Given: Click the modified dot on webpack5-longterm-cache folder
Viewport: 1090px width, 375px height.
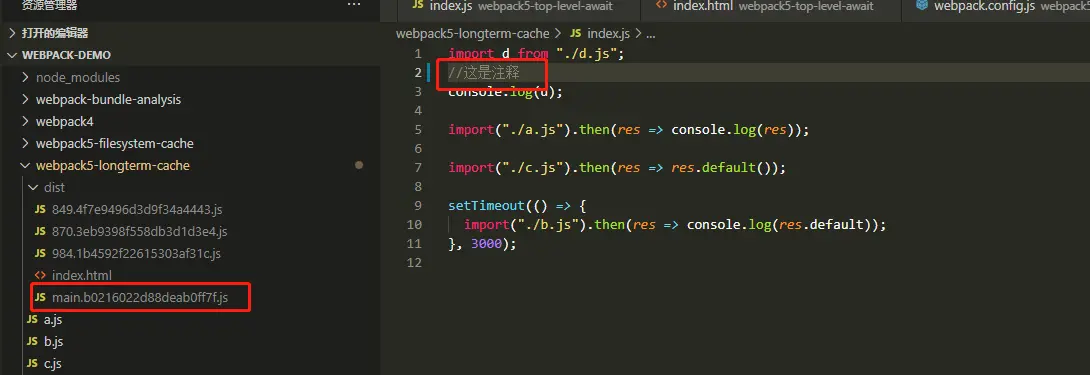Looking at the screenshot, I should pos(359,166).
